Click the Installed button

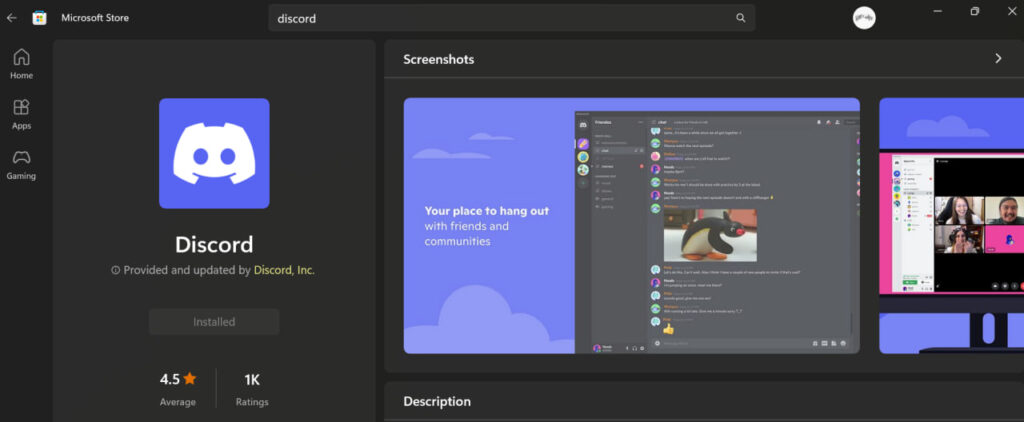[214, 322]
